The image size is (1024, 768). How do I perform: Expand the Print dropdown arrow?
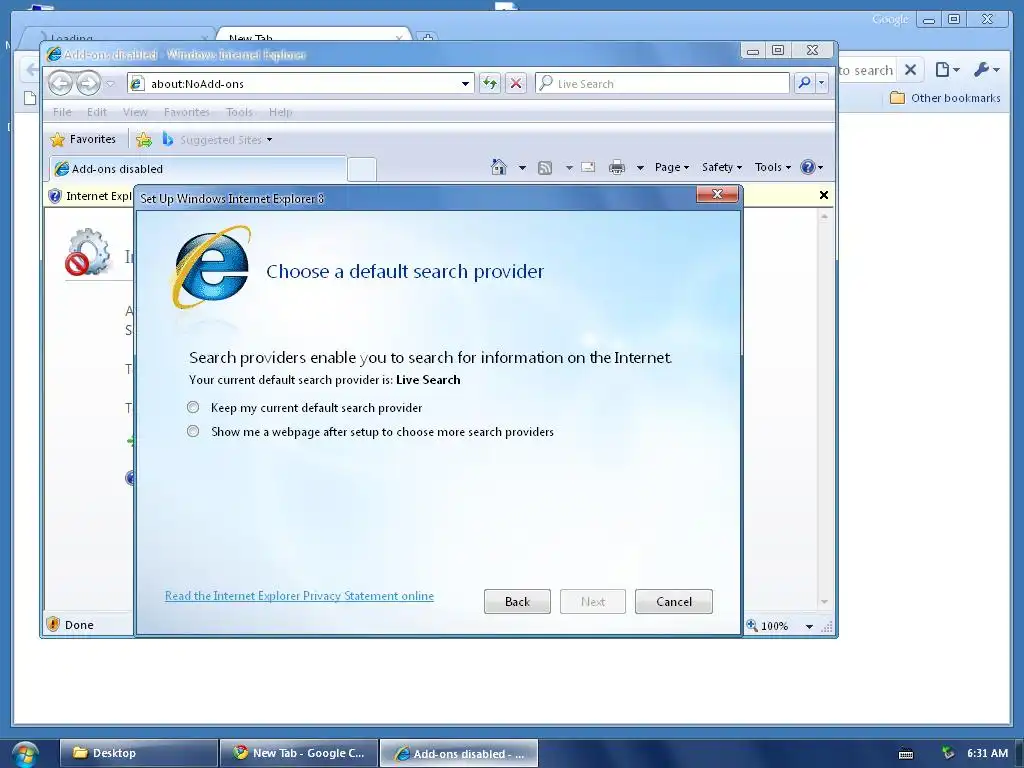click(x=640, y=168)
